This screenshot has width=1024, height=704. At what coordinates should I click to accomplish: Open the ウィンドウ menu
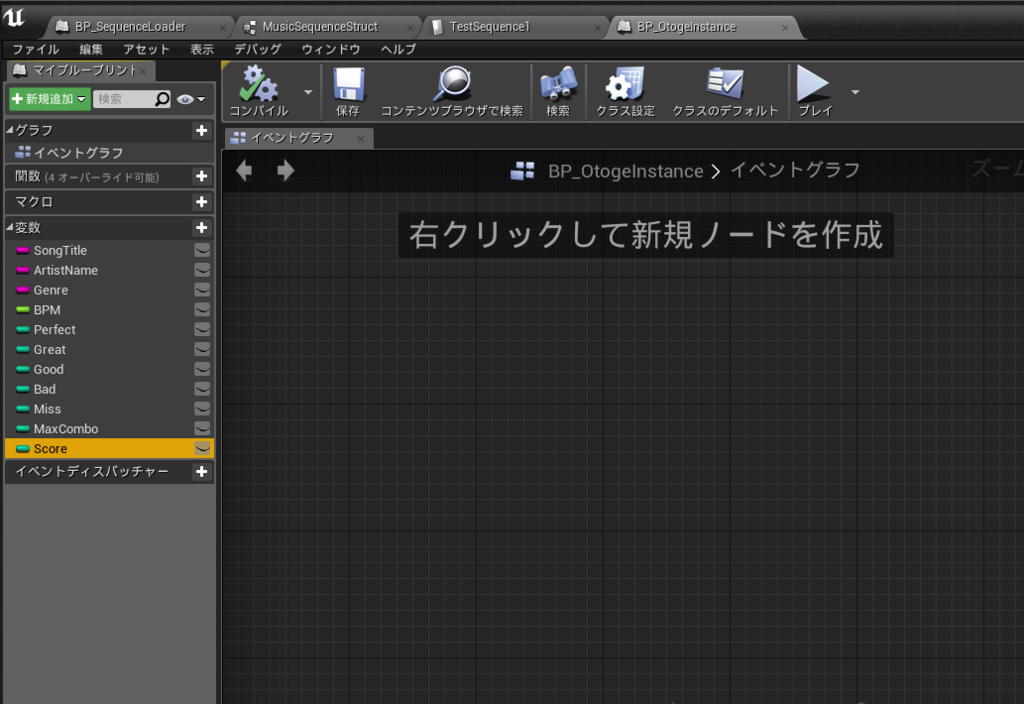331,50
